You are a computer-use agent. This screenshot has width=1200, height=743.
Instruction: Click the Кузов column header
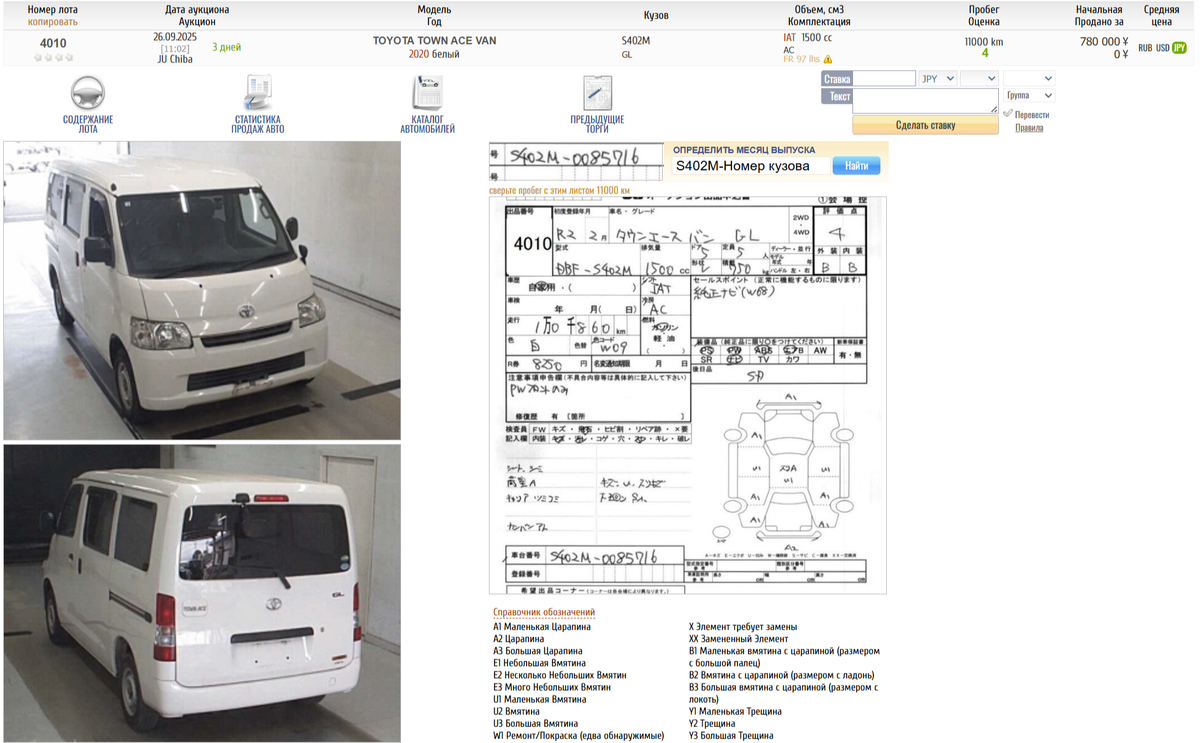pyautogui.click(x=656, y=15)
